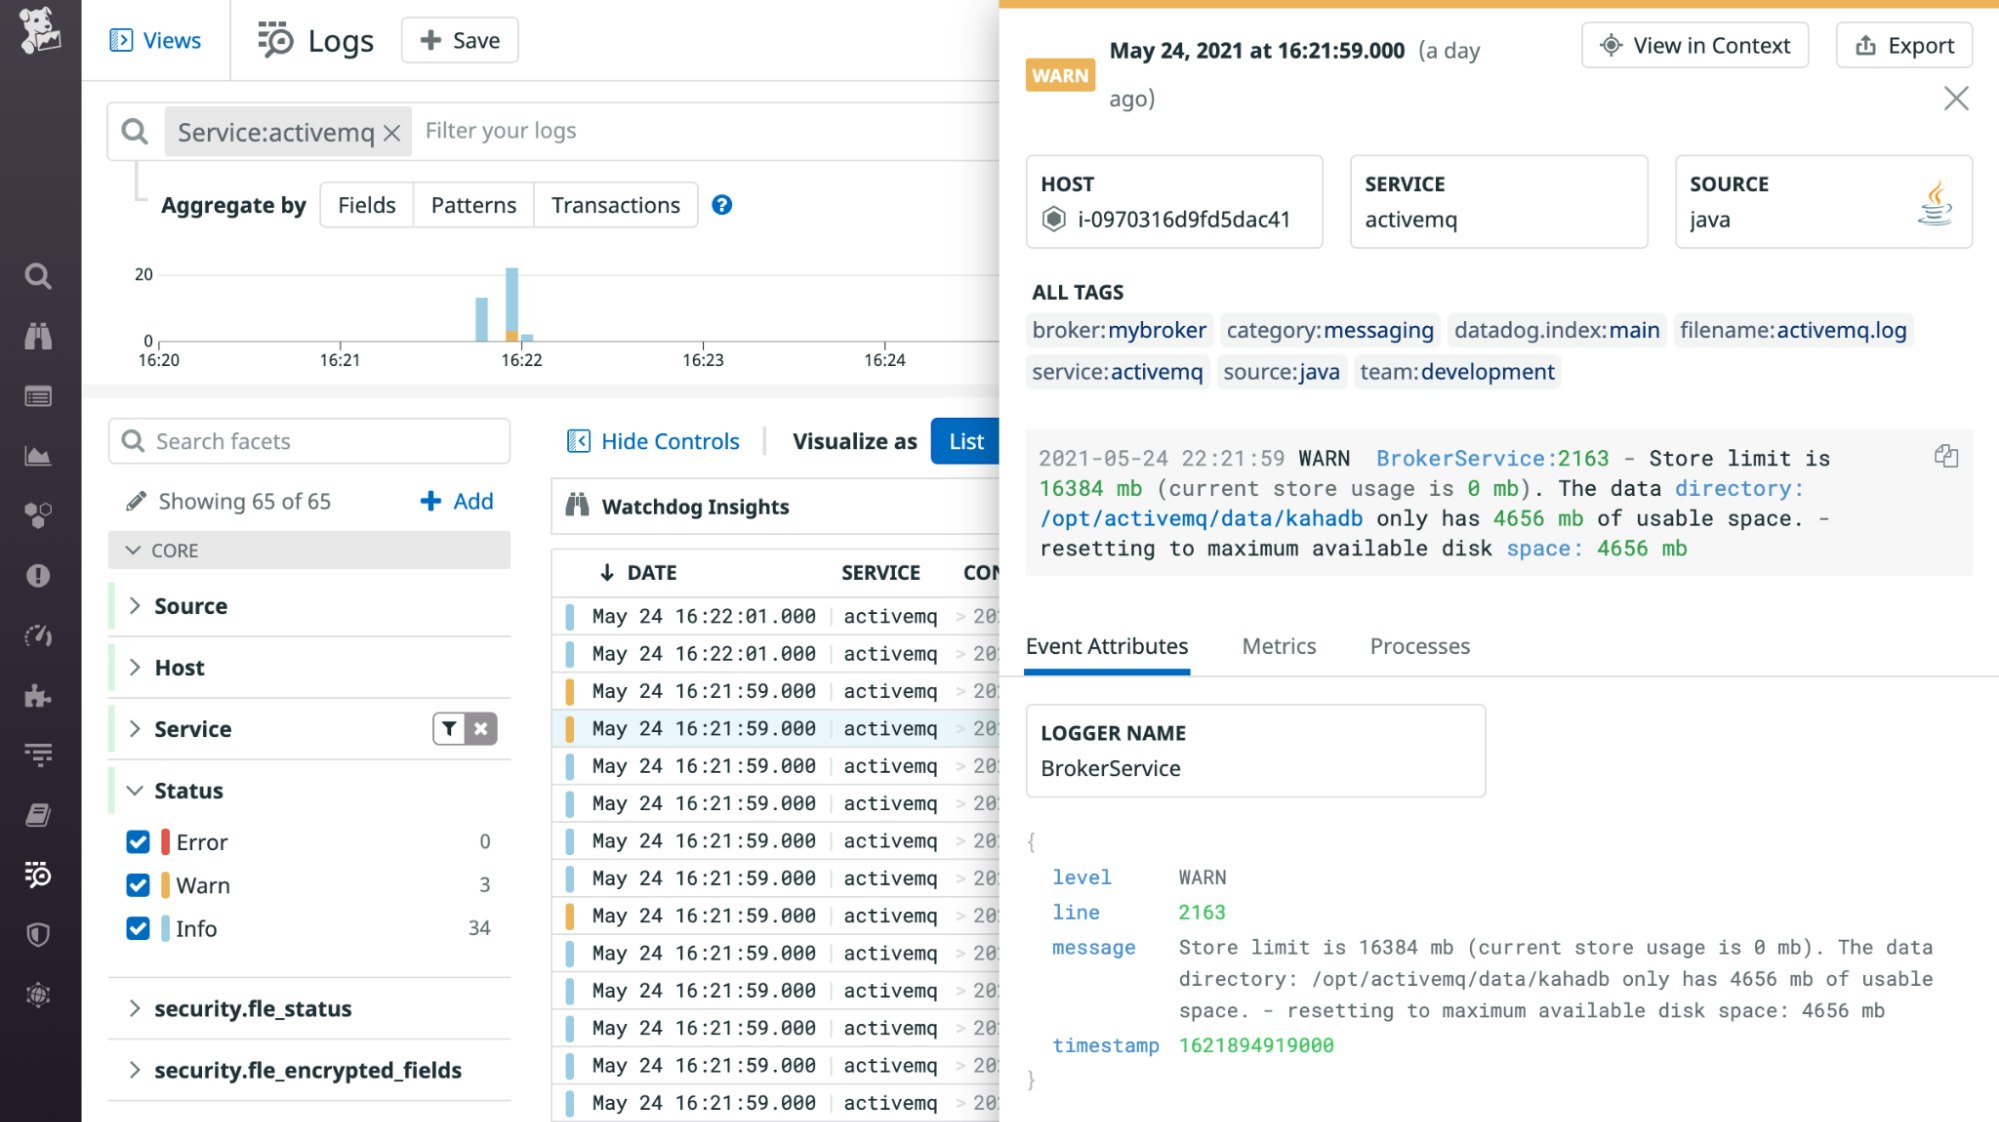The width and height of the screenshot is (1999, 1122).
Task: Open Notebooks via the book sidebar icon
Action: (38, 815)
